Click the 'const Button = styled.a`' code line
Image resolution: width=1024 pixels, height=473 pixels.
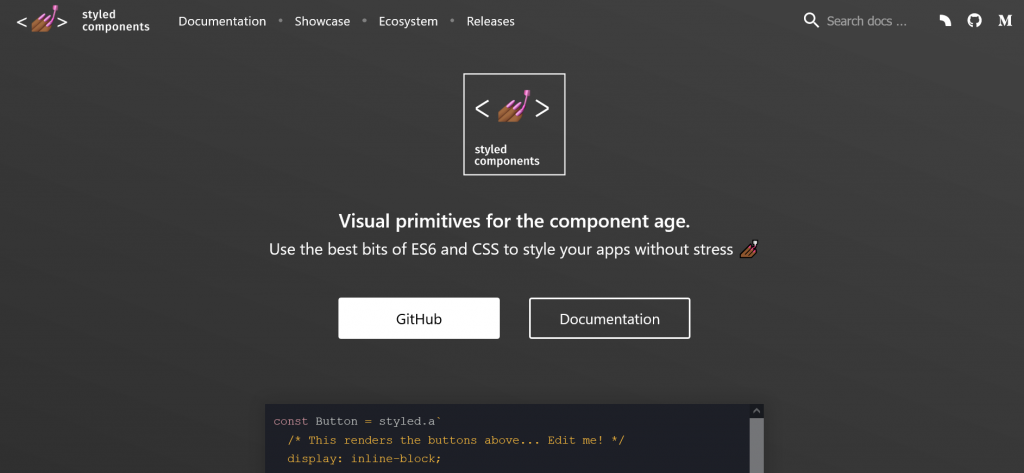click(359, 421)
